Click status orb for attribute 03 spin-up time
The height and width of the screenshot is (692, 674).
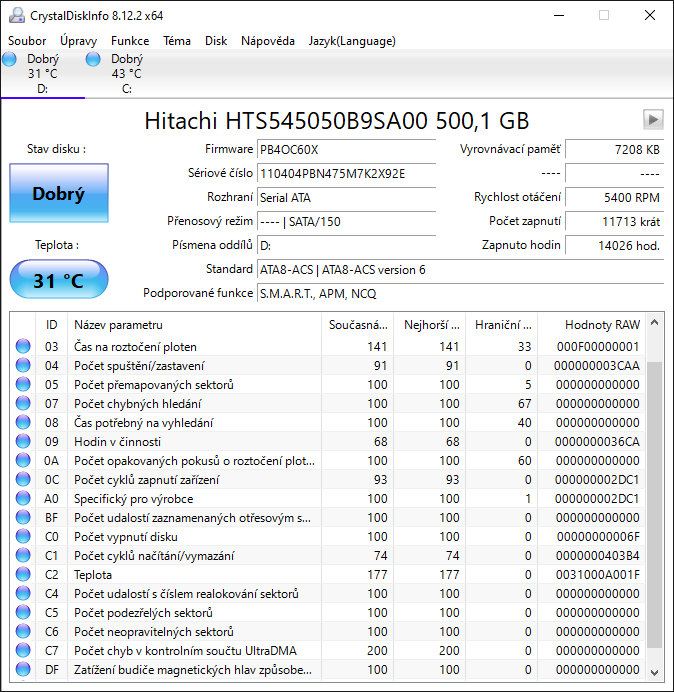pyautogui.click(x=23, y=347)
